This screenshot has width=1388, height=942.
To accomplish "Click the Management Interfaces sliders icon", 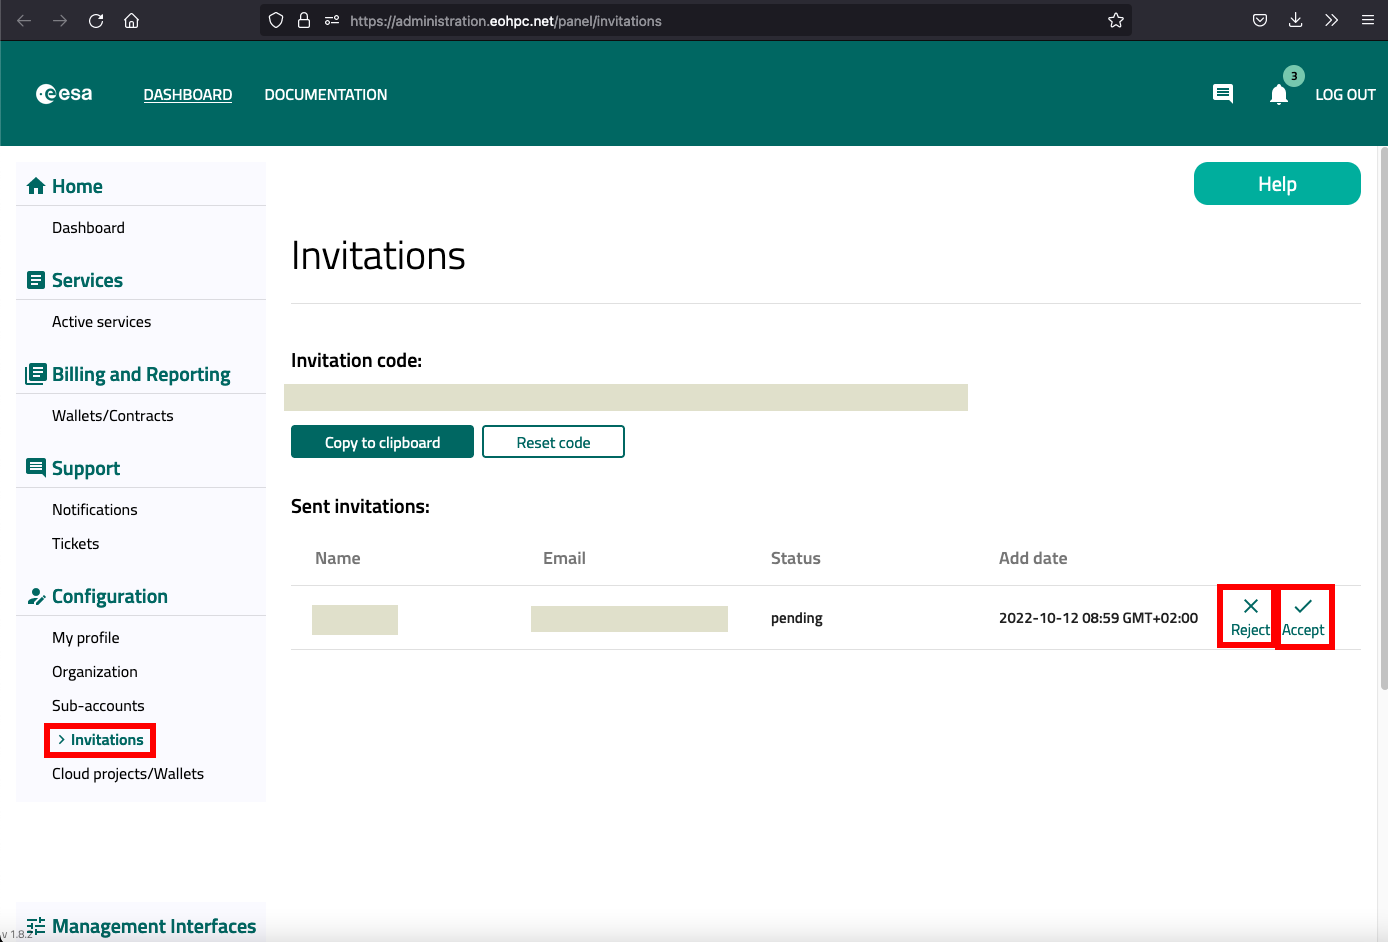I will click(36, 926).
